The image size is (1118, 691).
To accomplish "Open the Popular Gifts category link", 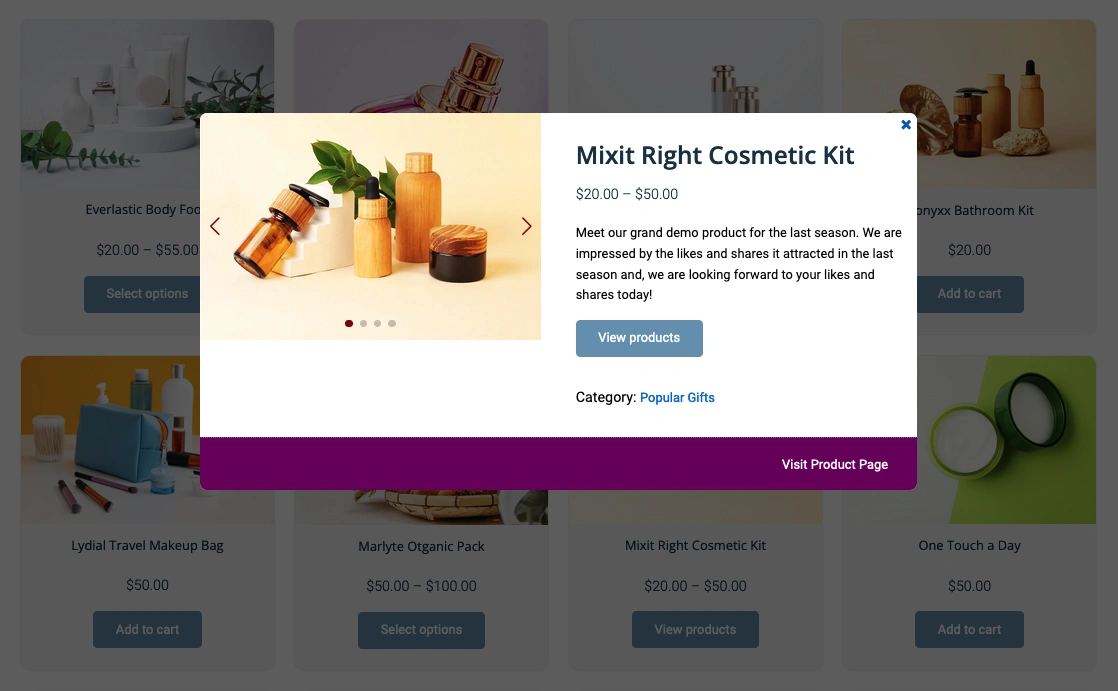I will (677, 398).
